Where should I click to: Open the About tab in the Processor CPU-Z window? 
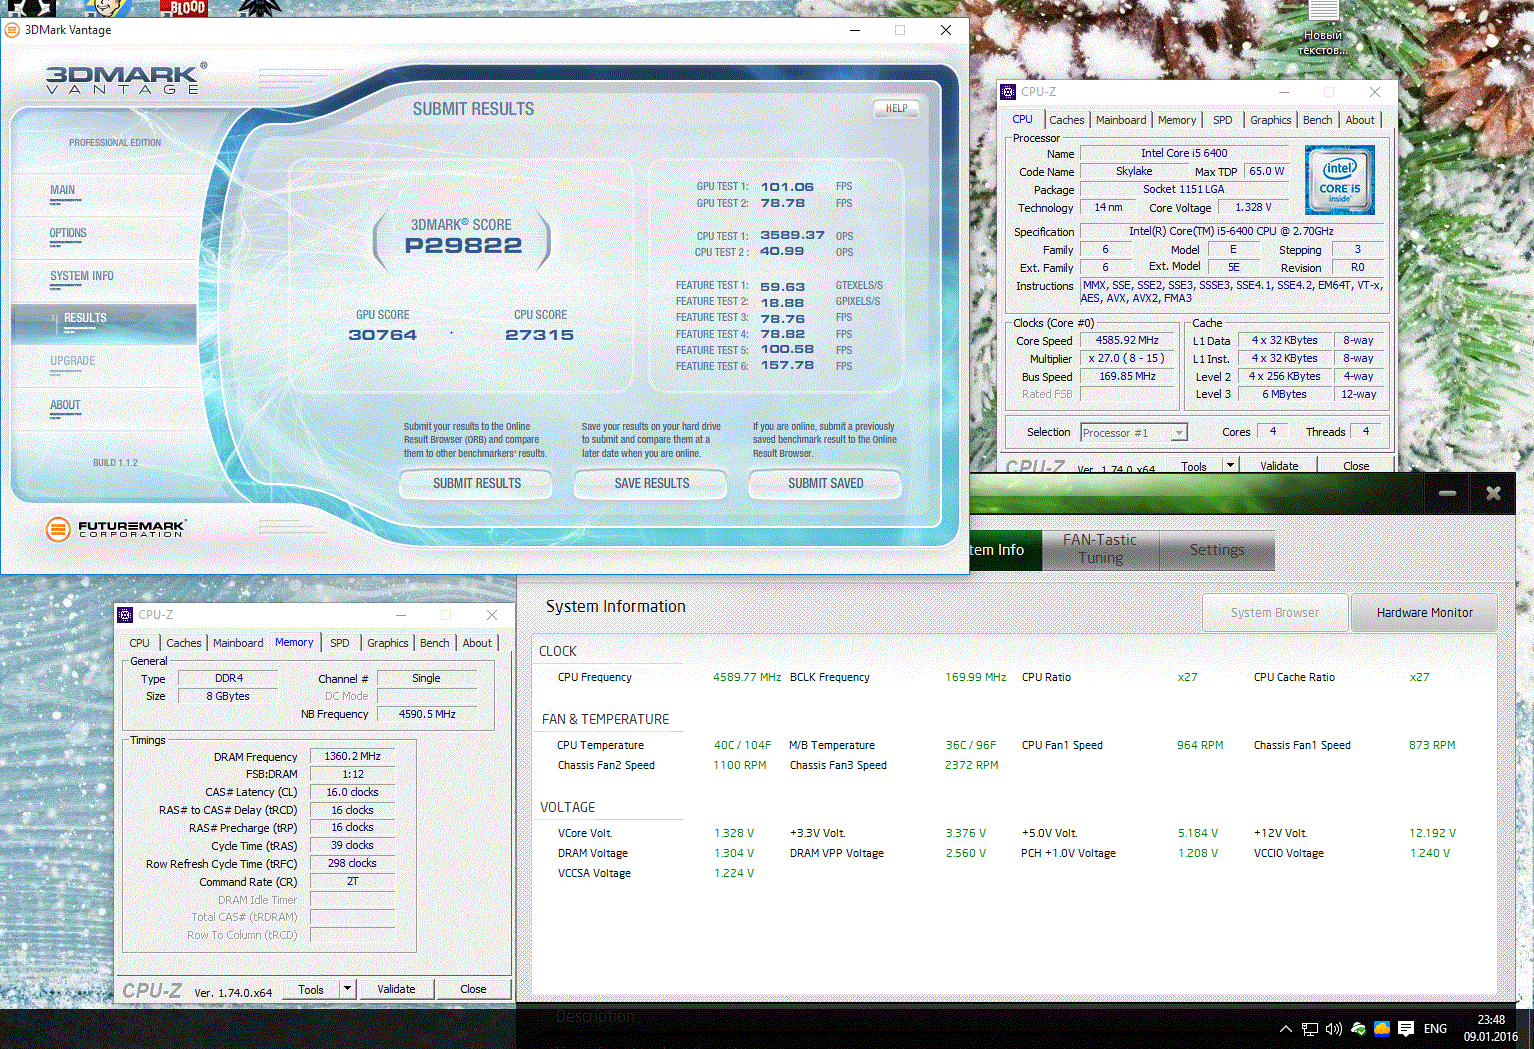pyautogui.click(x=1360, y=120)
